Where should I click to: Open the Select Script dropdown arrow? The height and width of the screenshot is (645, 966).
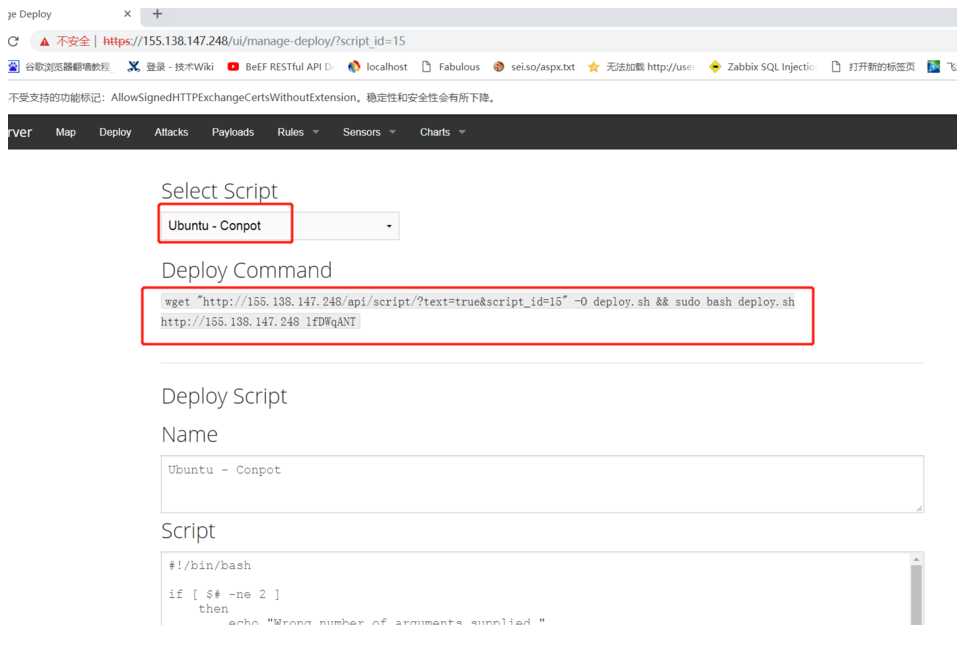389,226
